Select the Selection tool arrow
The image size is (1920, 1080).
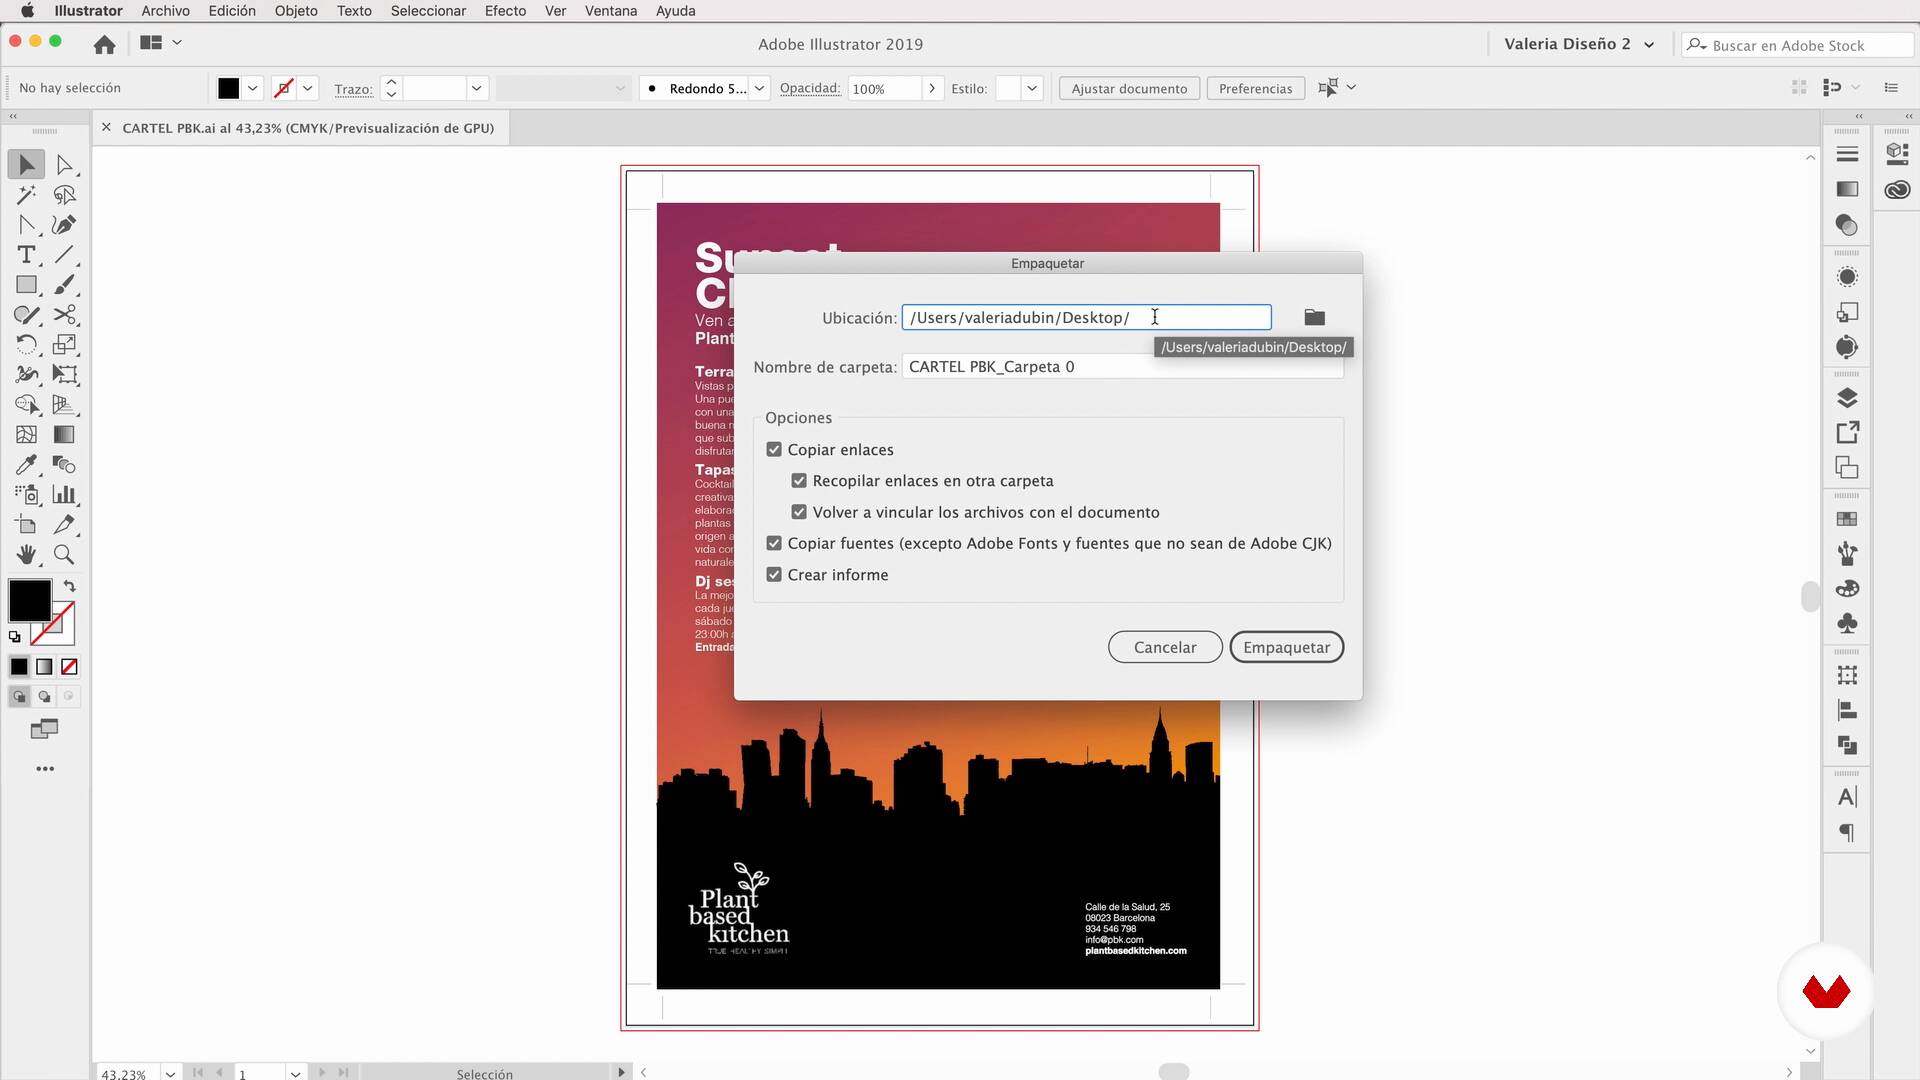pos(27,164)
